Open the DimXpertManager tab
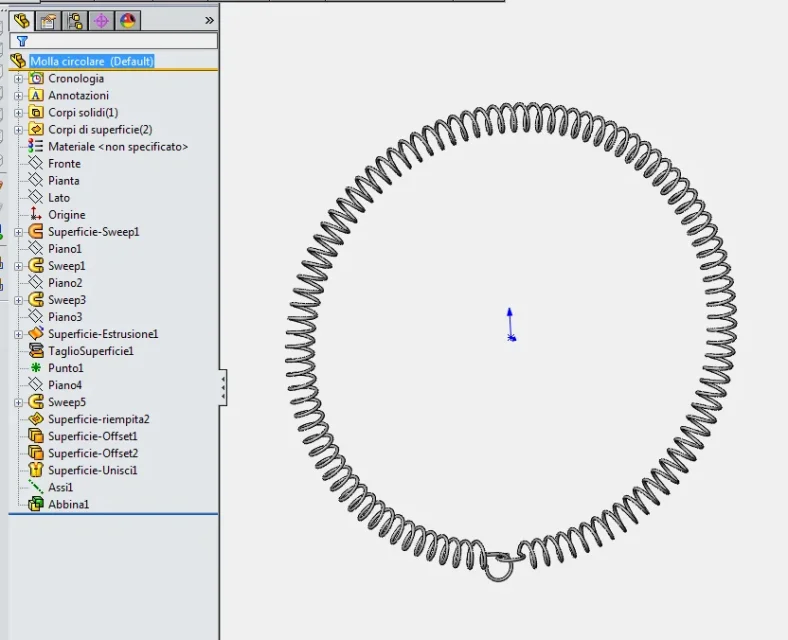Viewport: 788px width, 640px height. coord(102,21)
